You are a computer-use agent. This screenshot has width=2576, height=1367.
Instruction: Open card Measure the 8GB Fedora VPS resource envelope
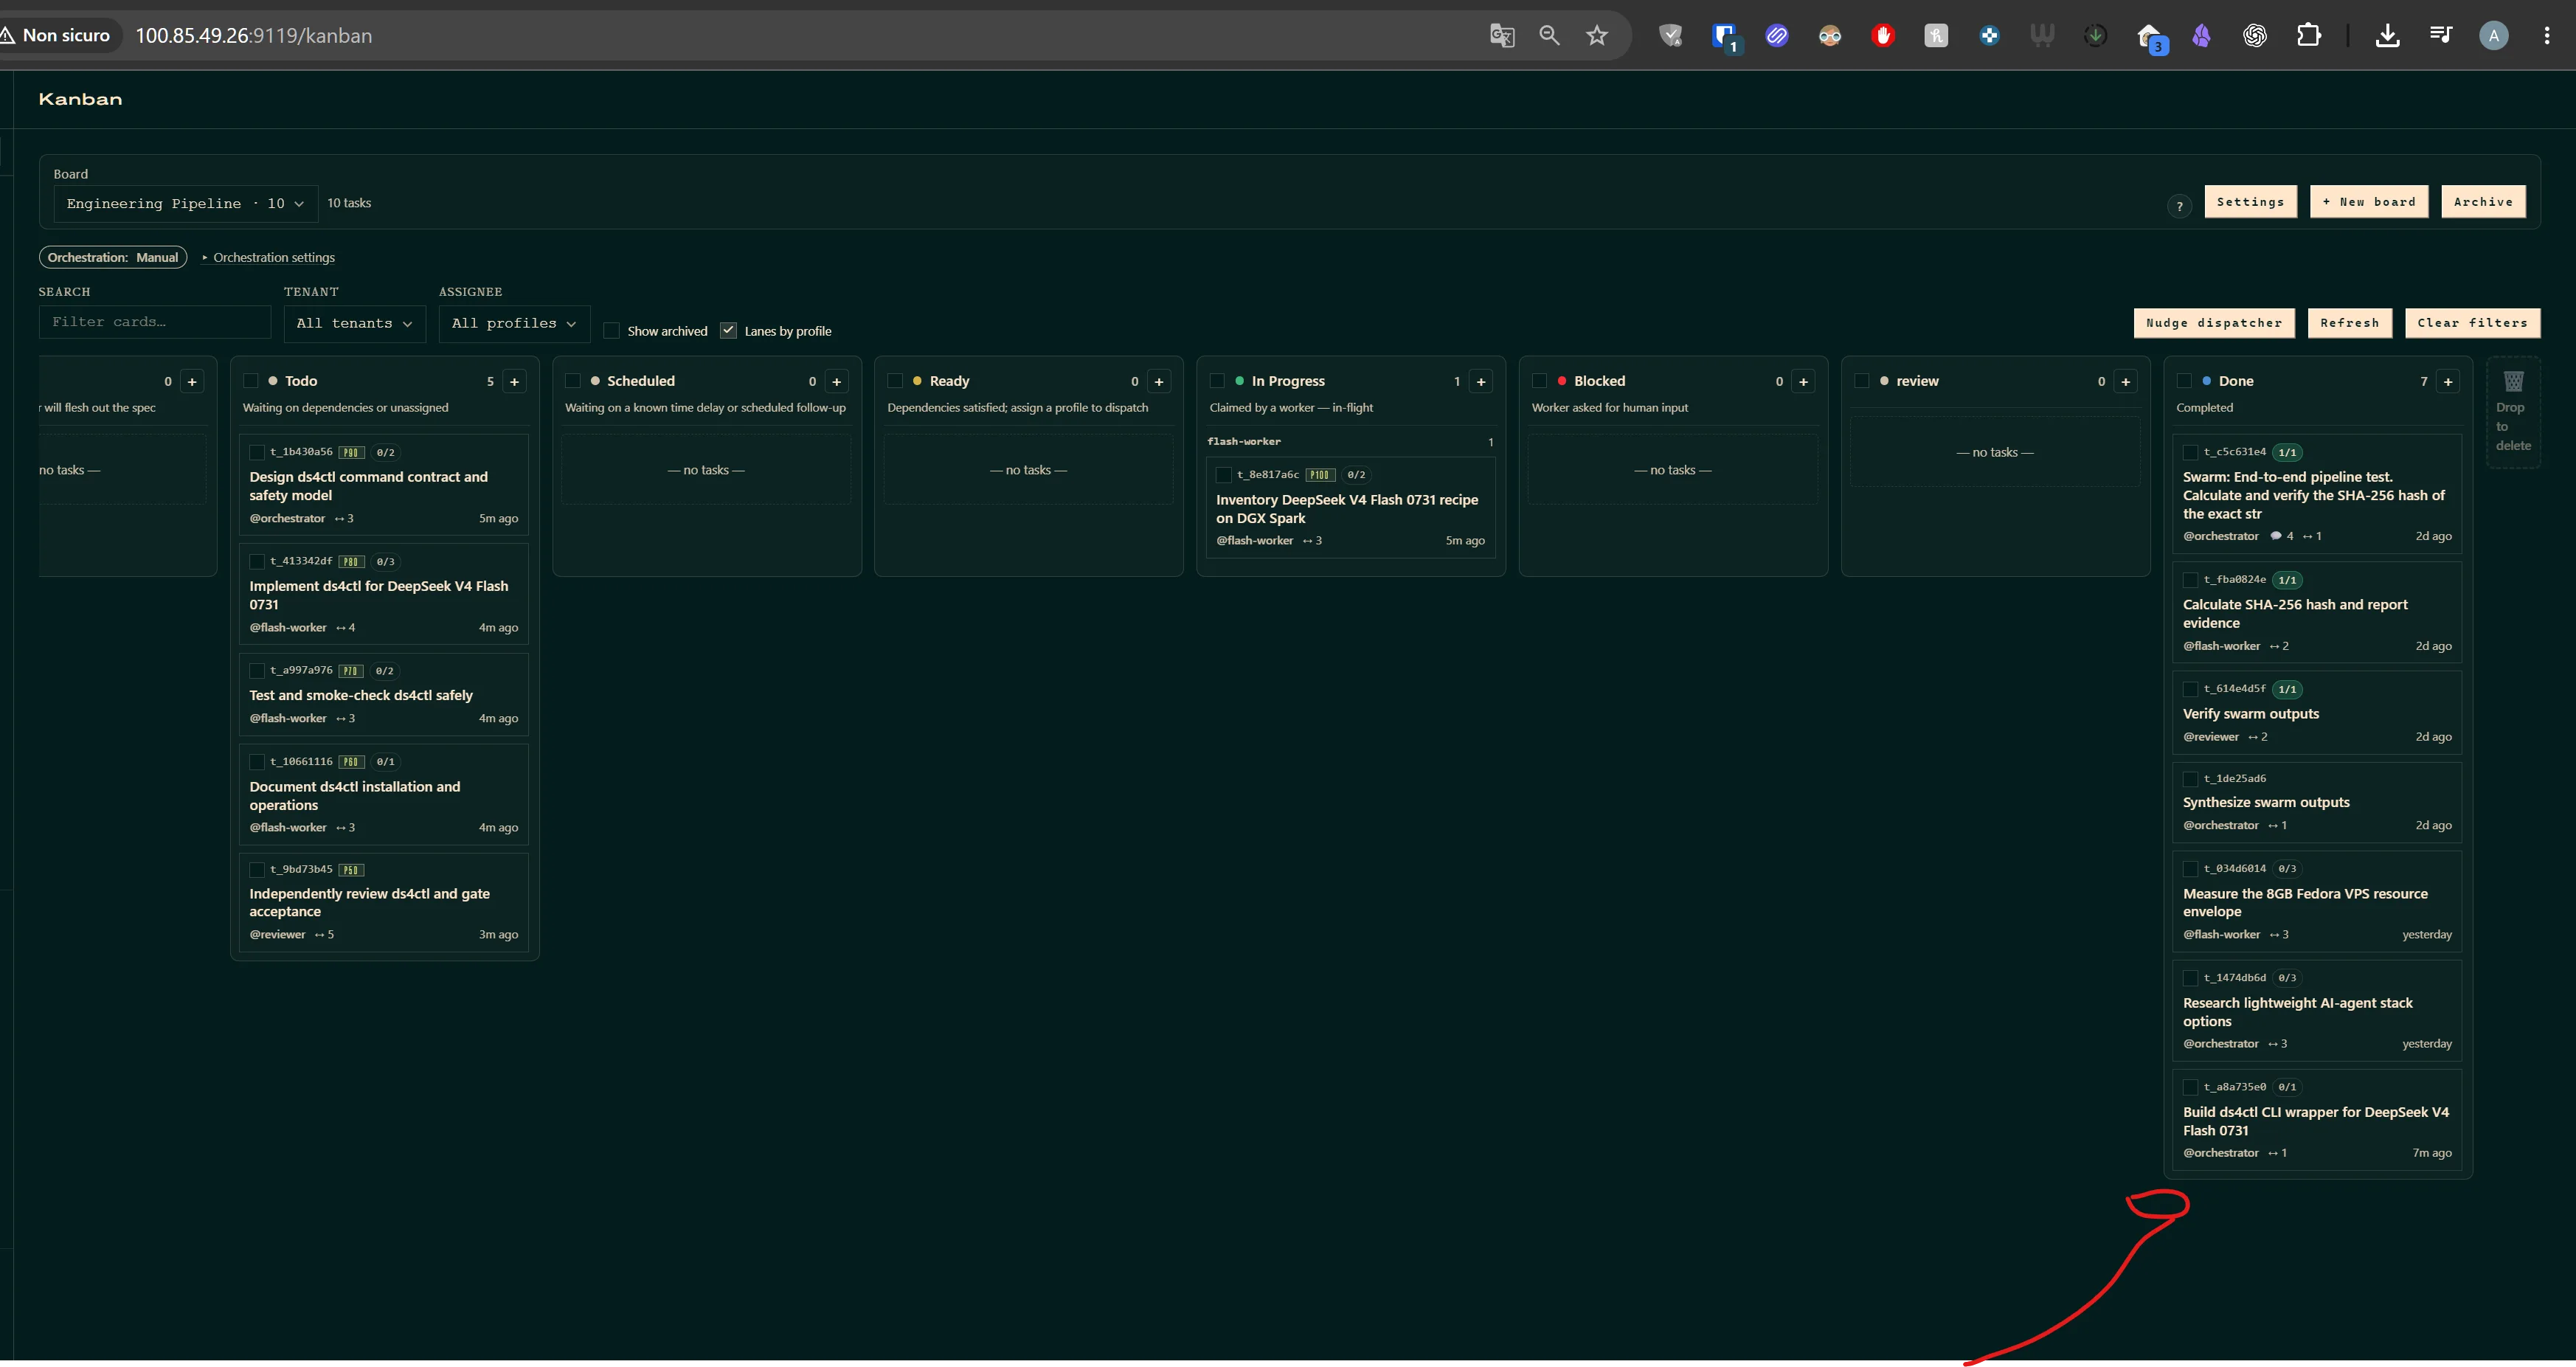pyautogui.click(x=2317, y=902)
